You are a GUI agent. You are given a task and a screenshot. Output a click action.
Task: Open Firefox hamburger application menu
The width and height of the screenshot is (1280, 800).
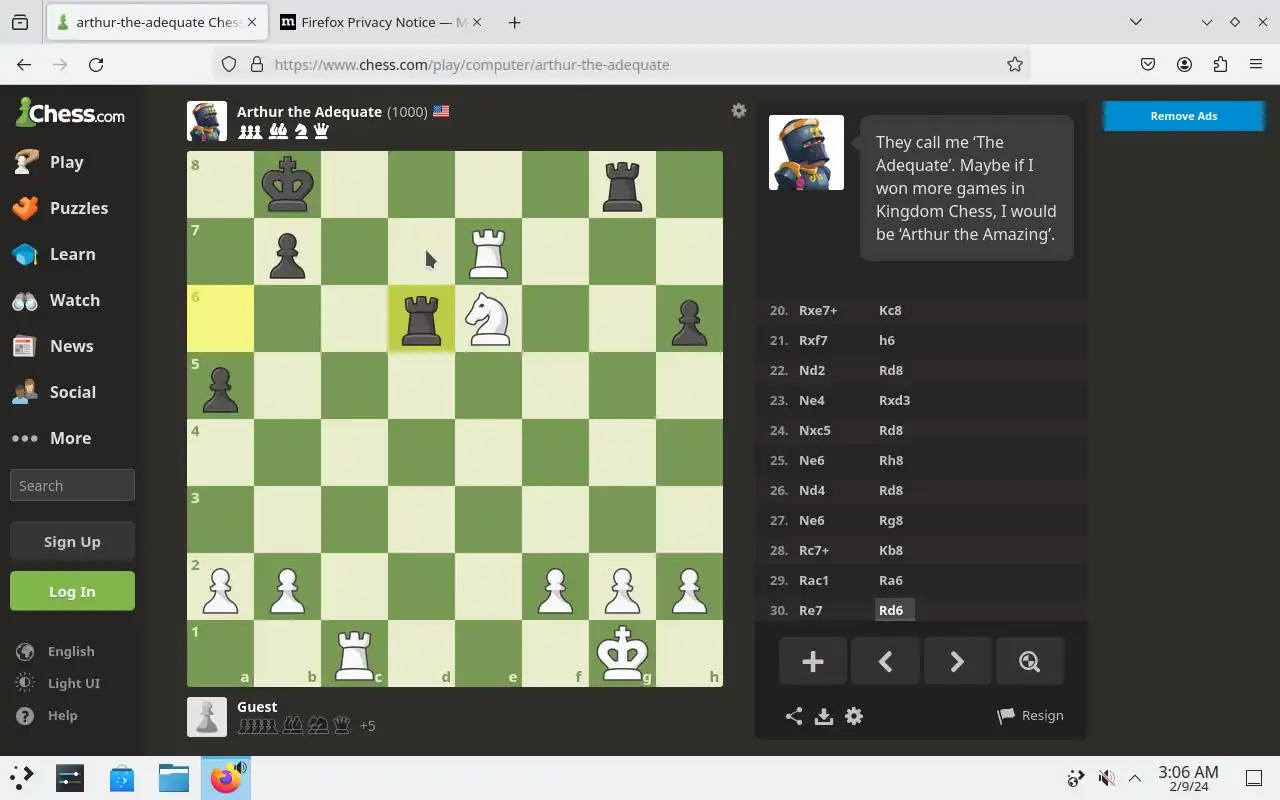(x=1256, y=64)
